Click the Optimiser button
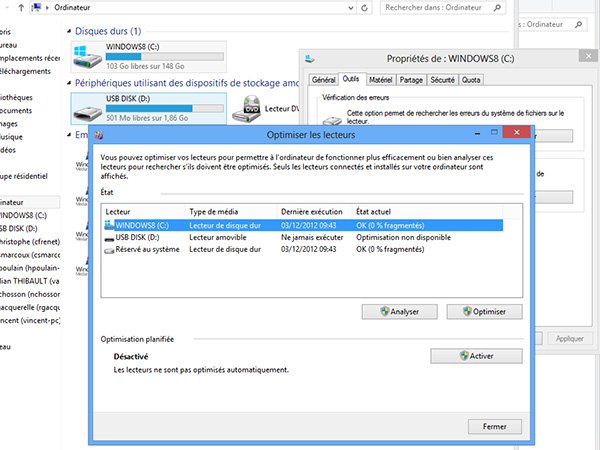600x450 pixels. coord(484,311)
